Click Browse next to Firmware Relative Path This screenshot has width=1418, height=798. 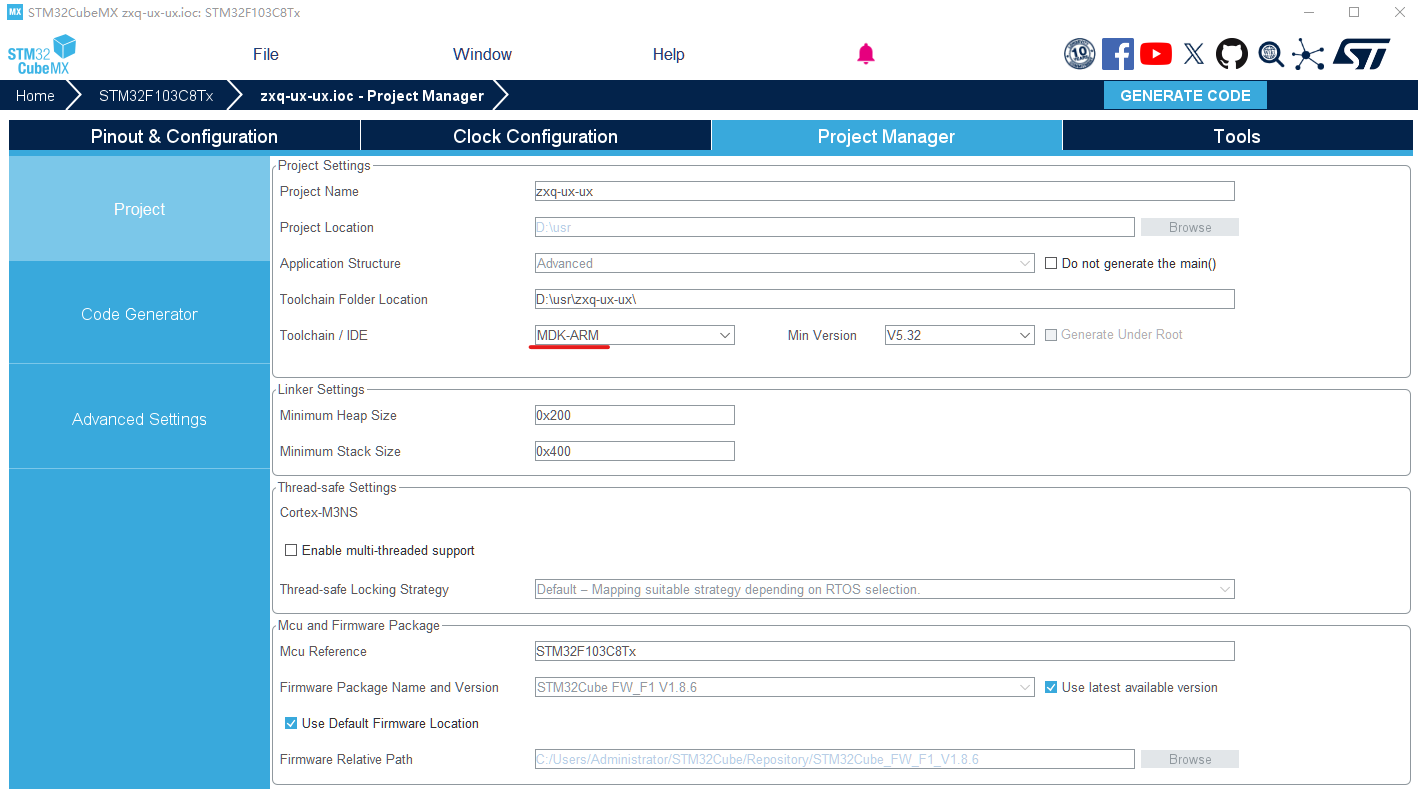coord(1190,760)
